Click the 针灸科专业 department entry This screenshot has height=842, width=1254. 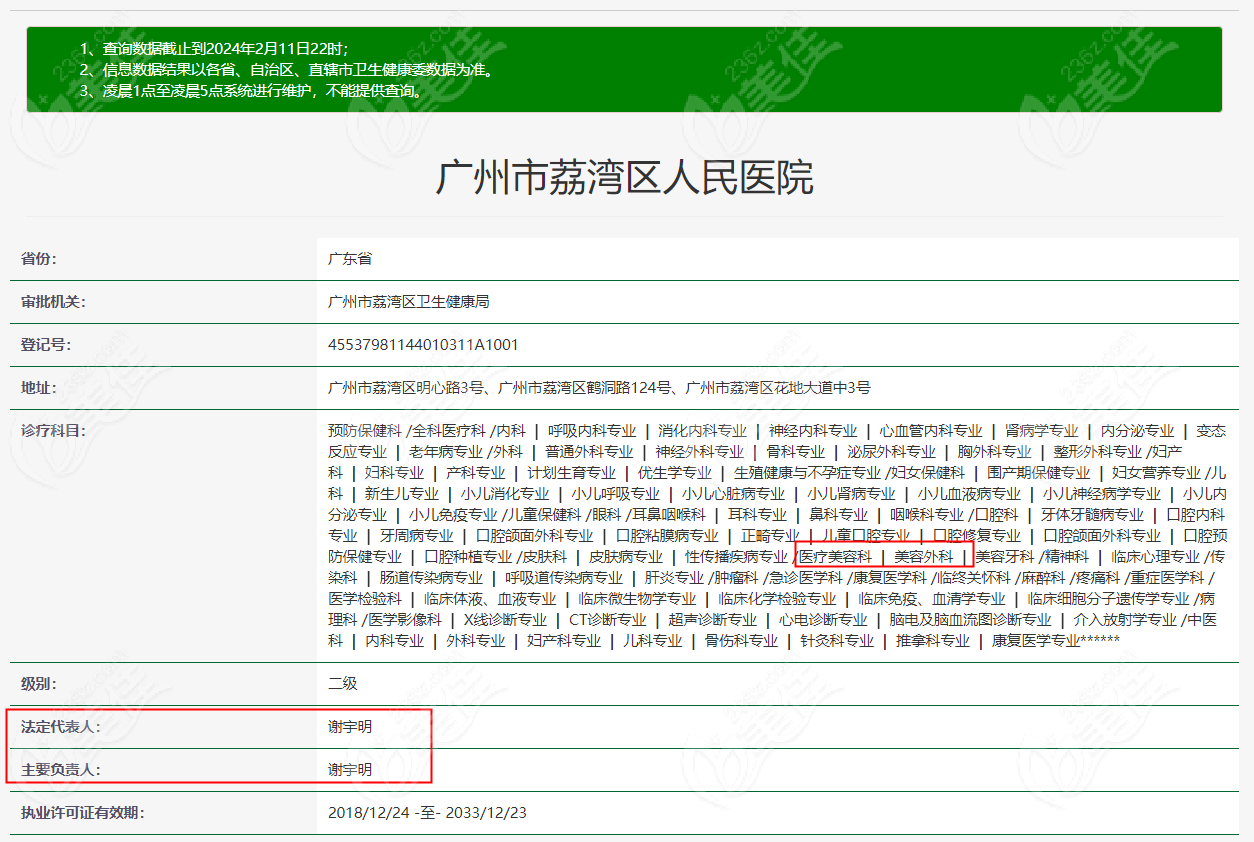[836, 641]
